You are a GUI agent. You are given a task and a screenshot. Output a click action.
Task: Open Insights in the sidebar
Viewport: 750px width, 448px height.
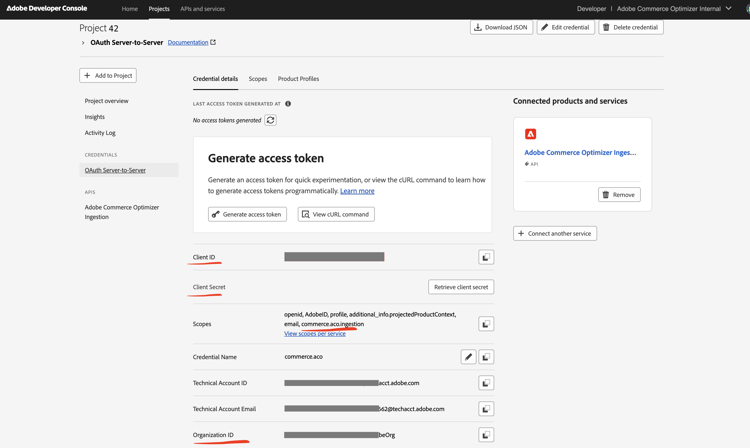point(95,117)
